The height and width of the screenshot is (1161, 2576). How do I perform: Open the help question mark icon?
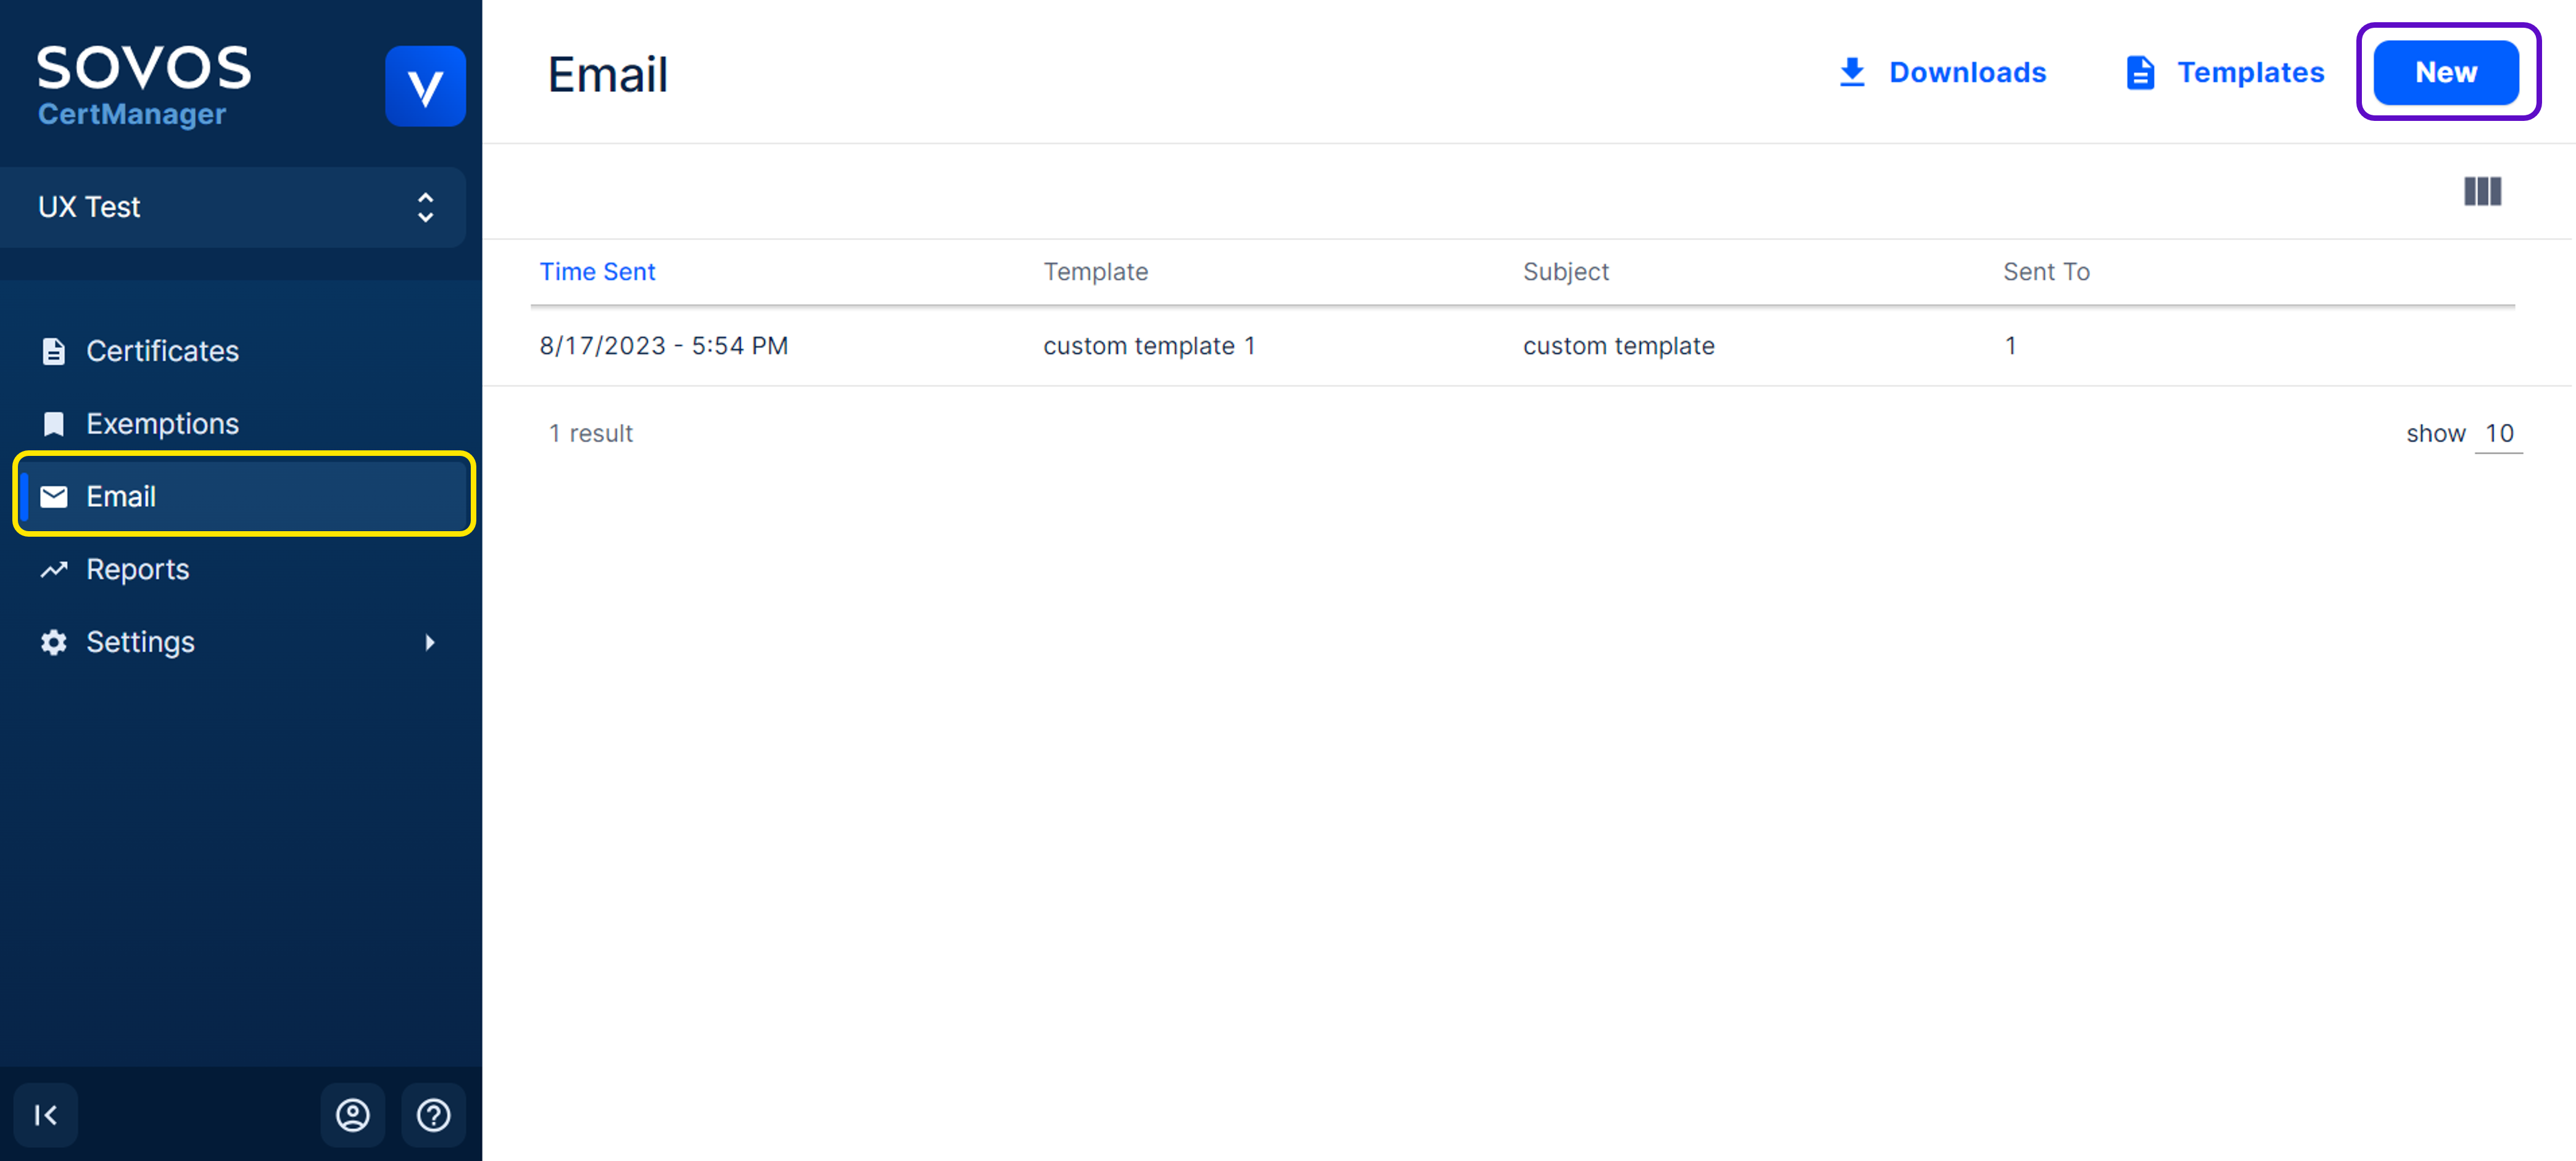coord(433,1114)
